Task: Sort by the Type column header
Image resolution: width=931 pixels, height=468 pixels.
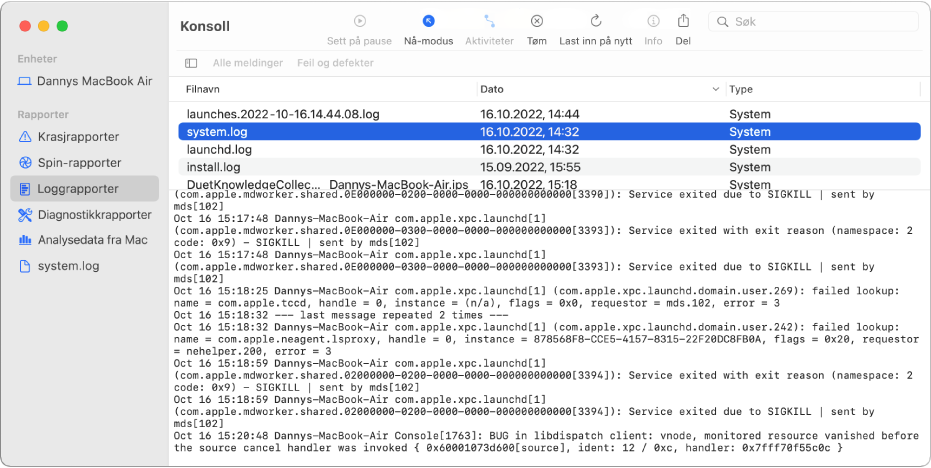Action: 741,89
